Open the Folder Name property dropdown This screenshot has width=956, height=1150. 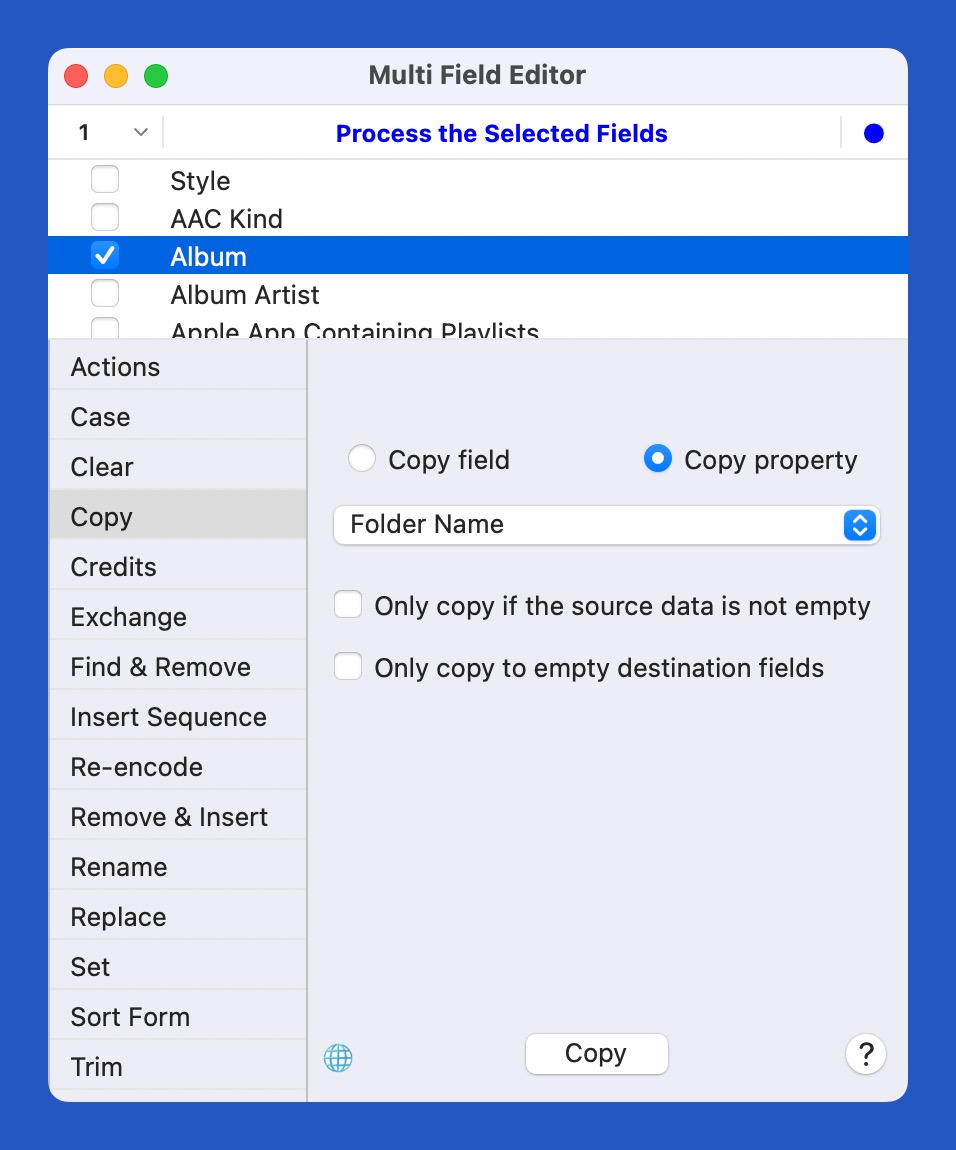[x=606, y=525]
